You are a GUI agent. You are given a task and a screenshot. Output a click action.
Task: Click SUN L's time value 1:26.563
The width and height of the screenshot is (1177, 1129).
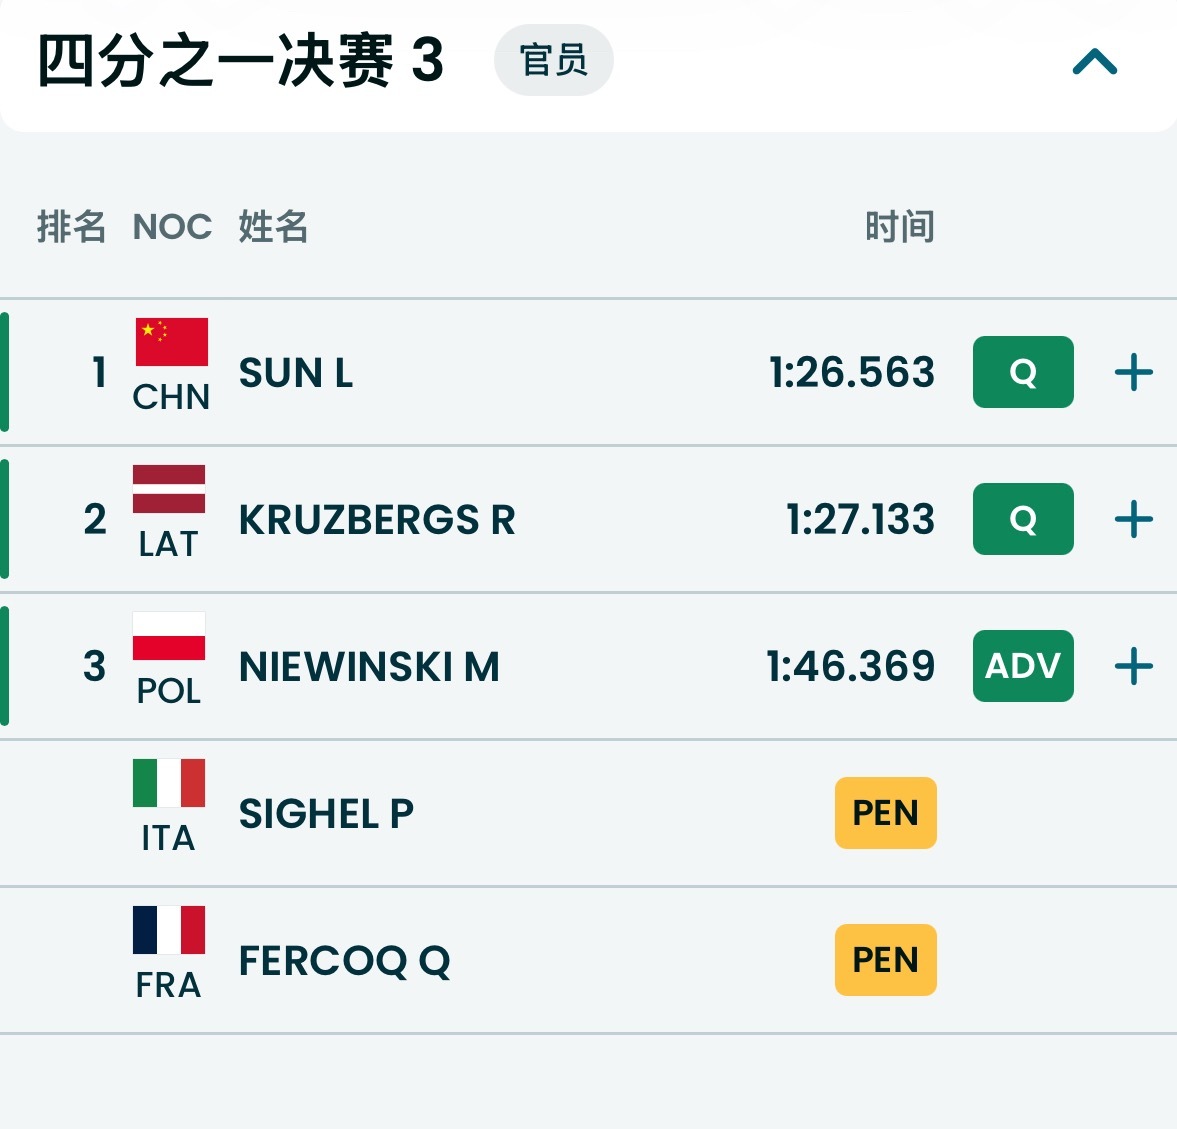(x=851, y=373)
